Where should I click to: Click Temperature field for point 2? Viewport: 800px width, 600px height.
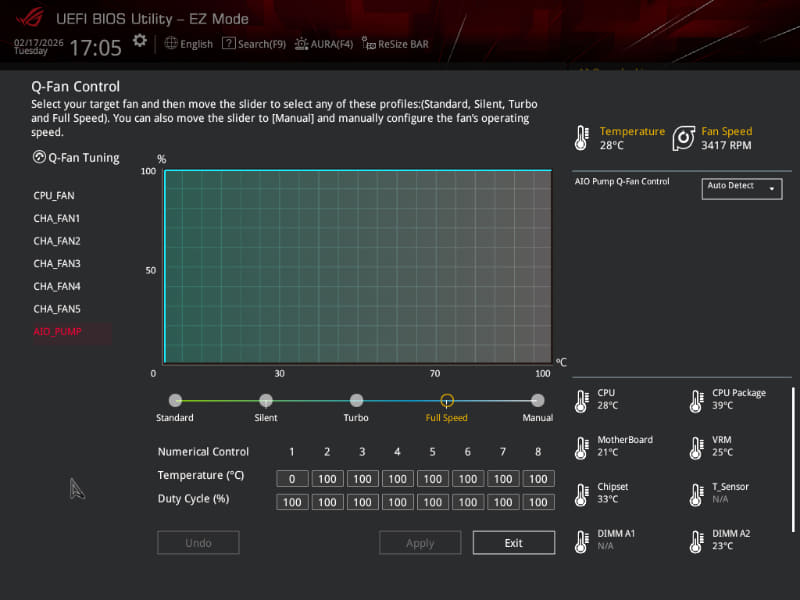tap(327, 479)
